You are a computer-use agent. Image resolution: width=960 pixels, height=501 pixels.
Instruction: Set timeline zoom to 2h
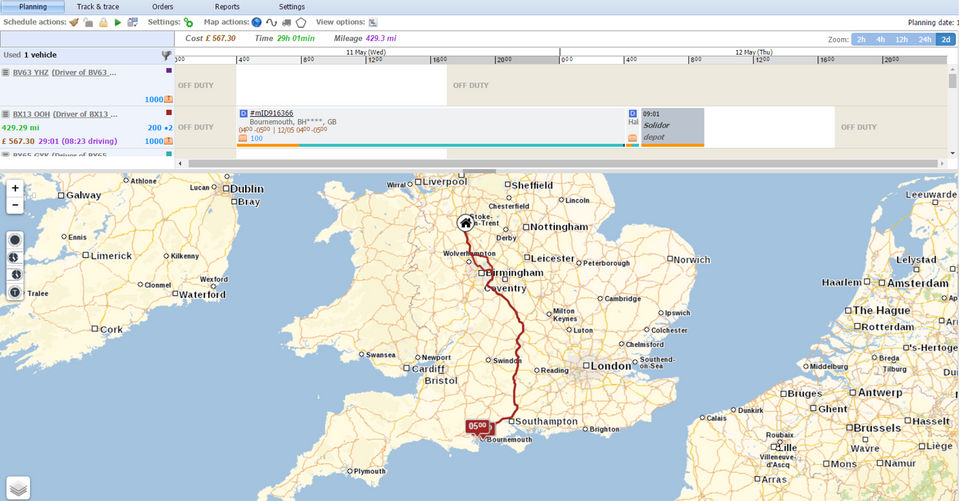point(861,39)
